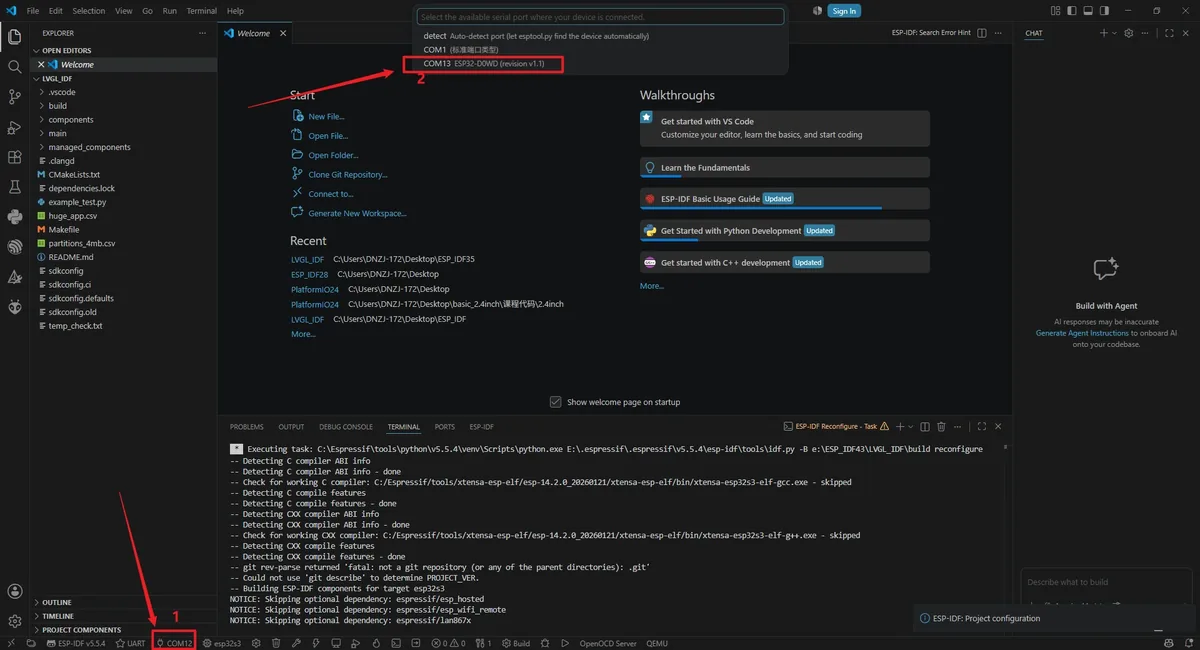This screenshot has width=1200, height=650.
Task: Open the Python view in activity bar
Action: 14,217
